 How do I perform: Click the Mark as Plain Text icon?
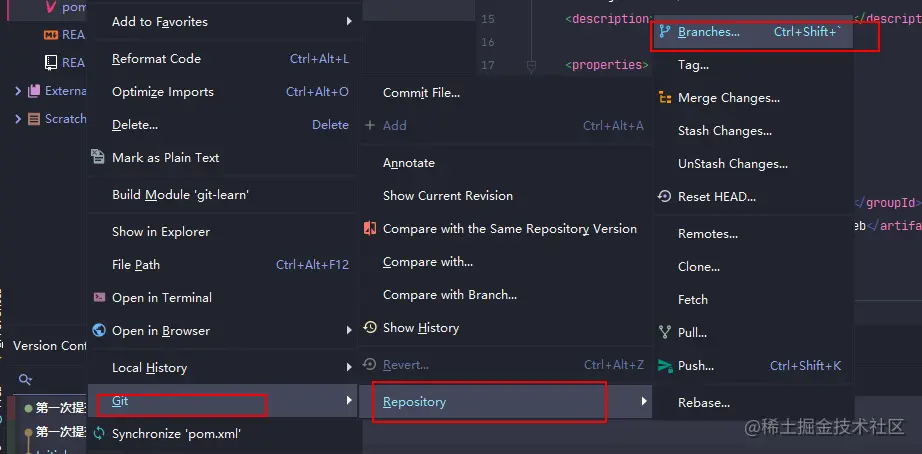[98, 156]
